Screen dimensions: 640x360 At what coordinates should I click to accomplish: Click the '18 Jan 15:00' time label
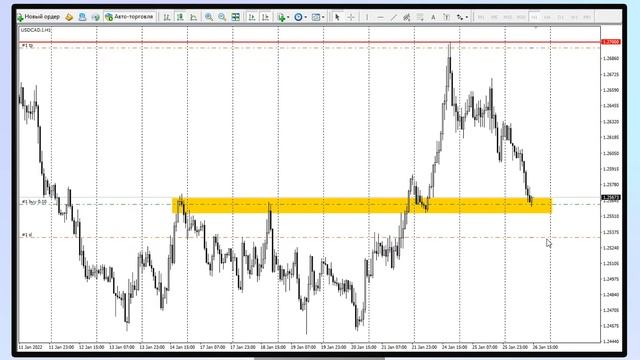(273, 347)
